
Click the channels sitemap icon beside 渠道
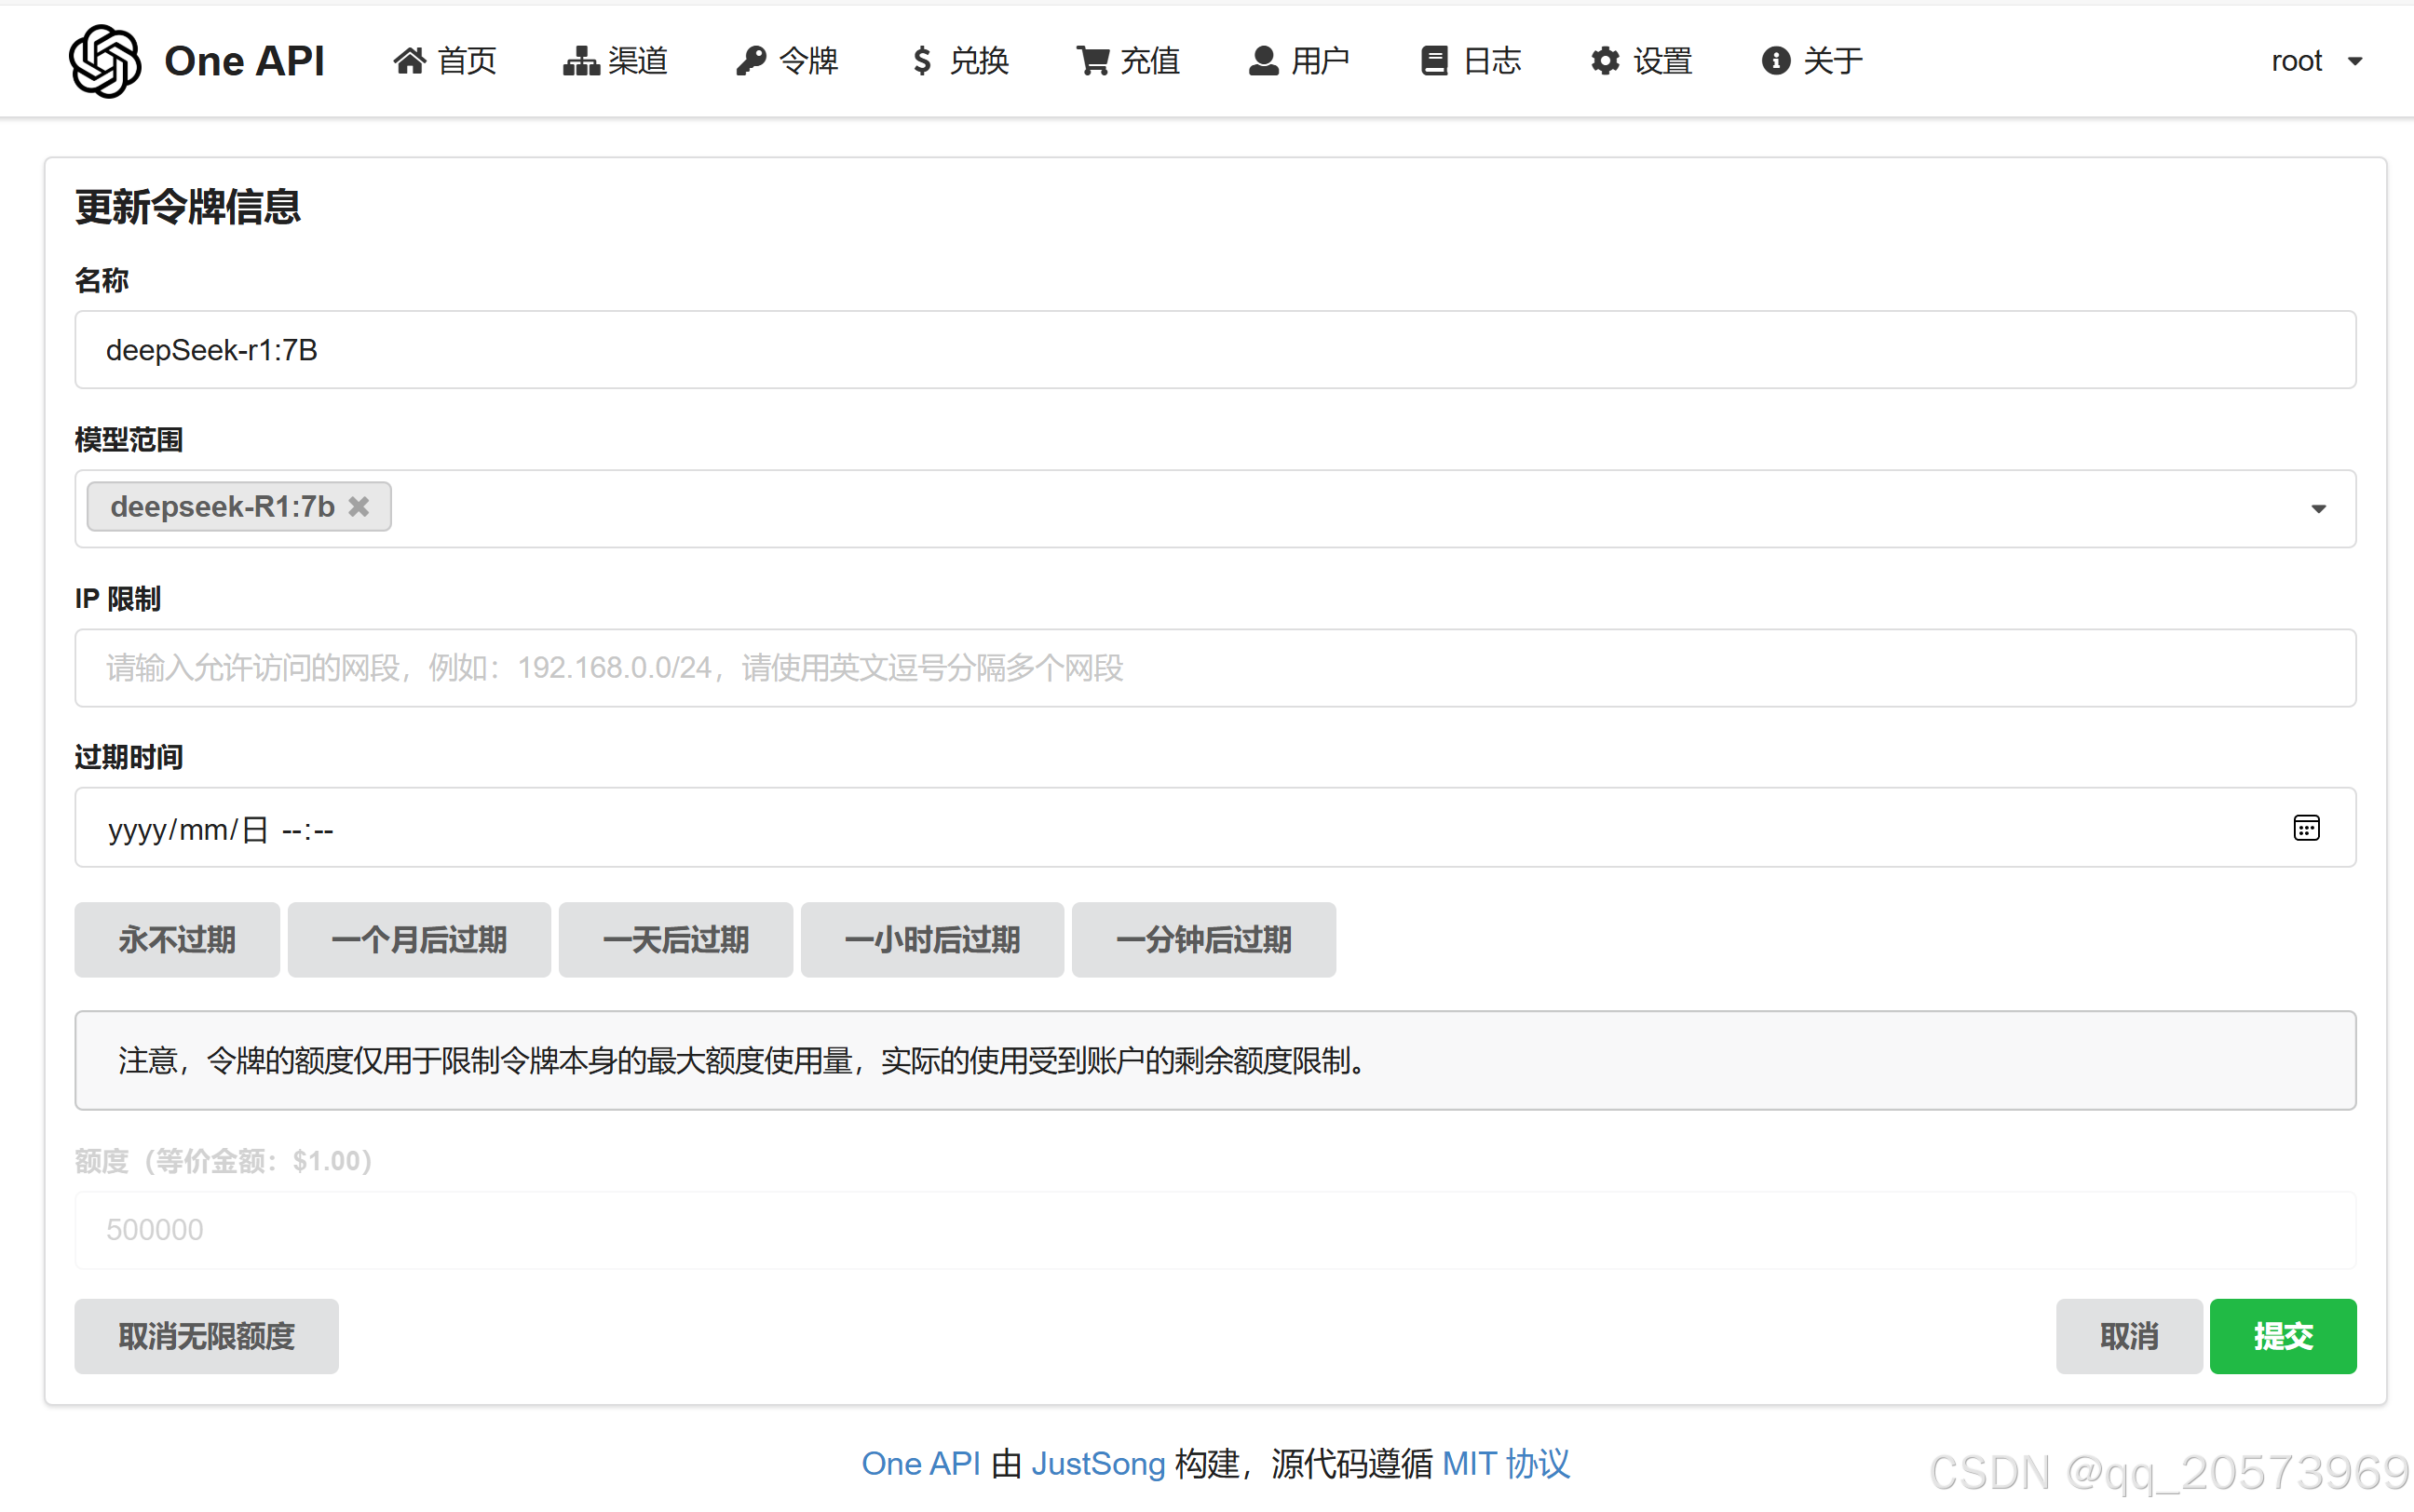[580, 60]
